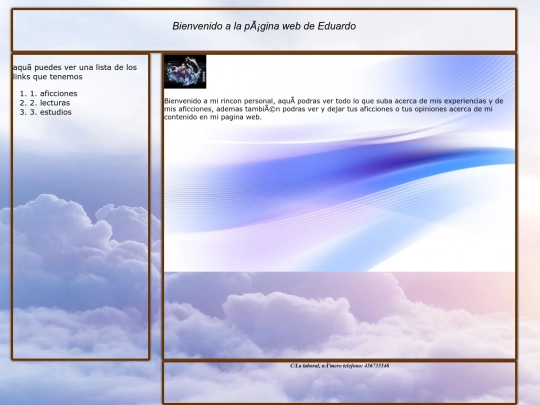The image size is (540, 405).
Task: Click the sidebar text about "lista de los links"
Action: [75, 72]
